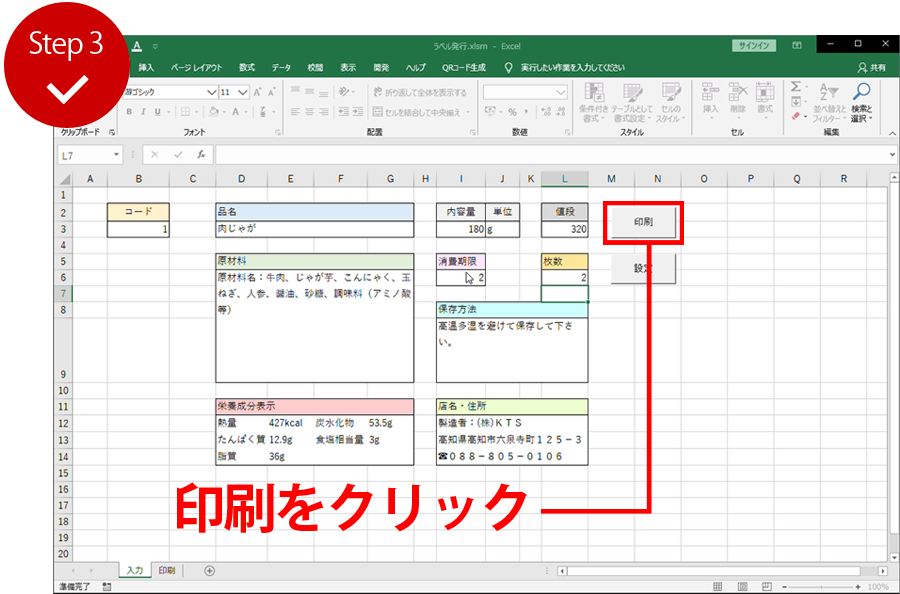Click the center horizontally icon
This screenshot has width=900, height=594.
coord(309,112)
